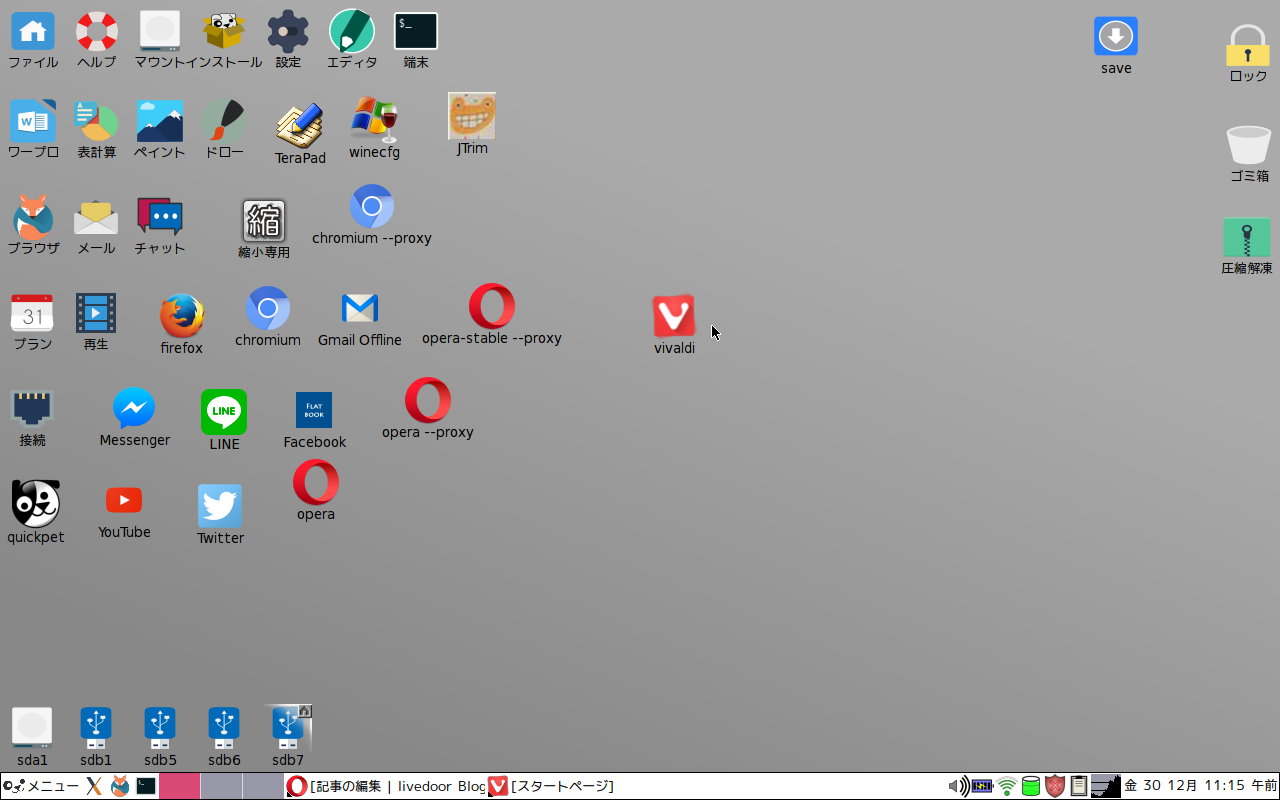Open the Twitter desktop icon
This screenshot has width=1280, height=800.
click(220, 506)
